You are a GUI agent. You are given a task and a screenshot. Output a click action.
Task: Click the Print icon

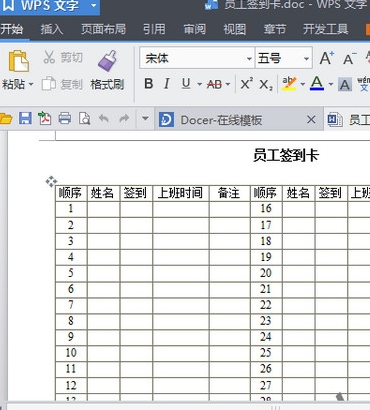click(65, 118)
